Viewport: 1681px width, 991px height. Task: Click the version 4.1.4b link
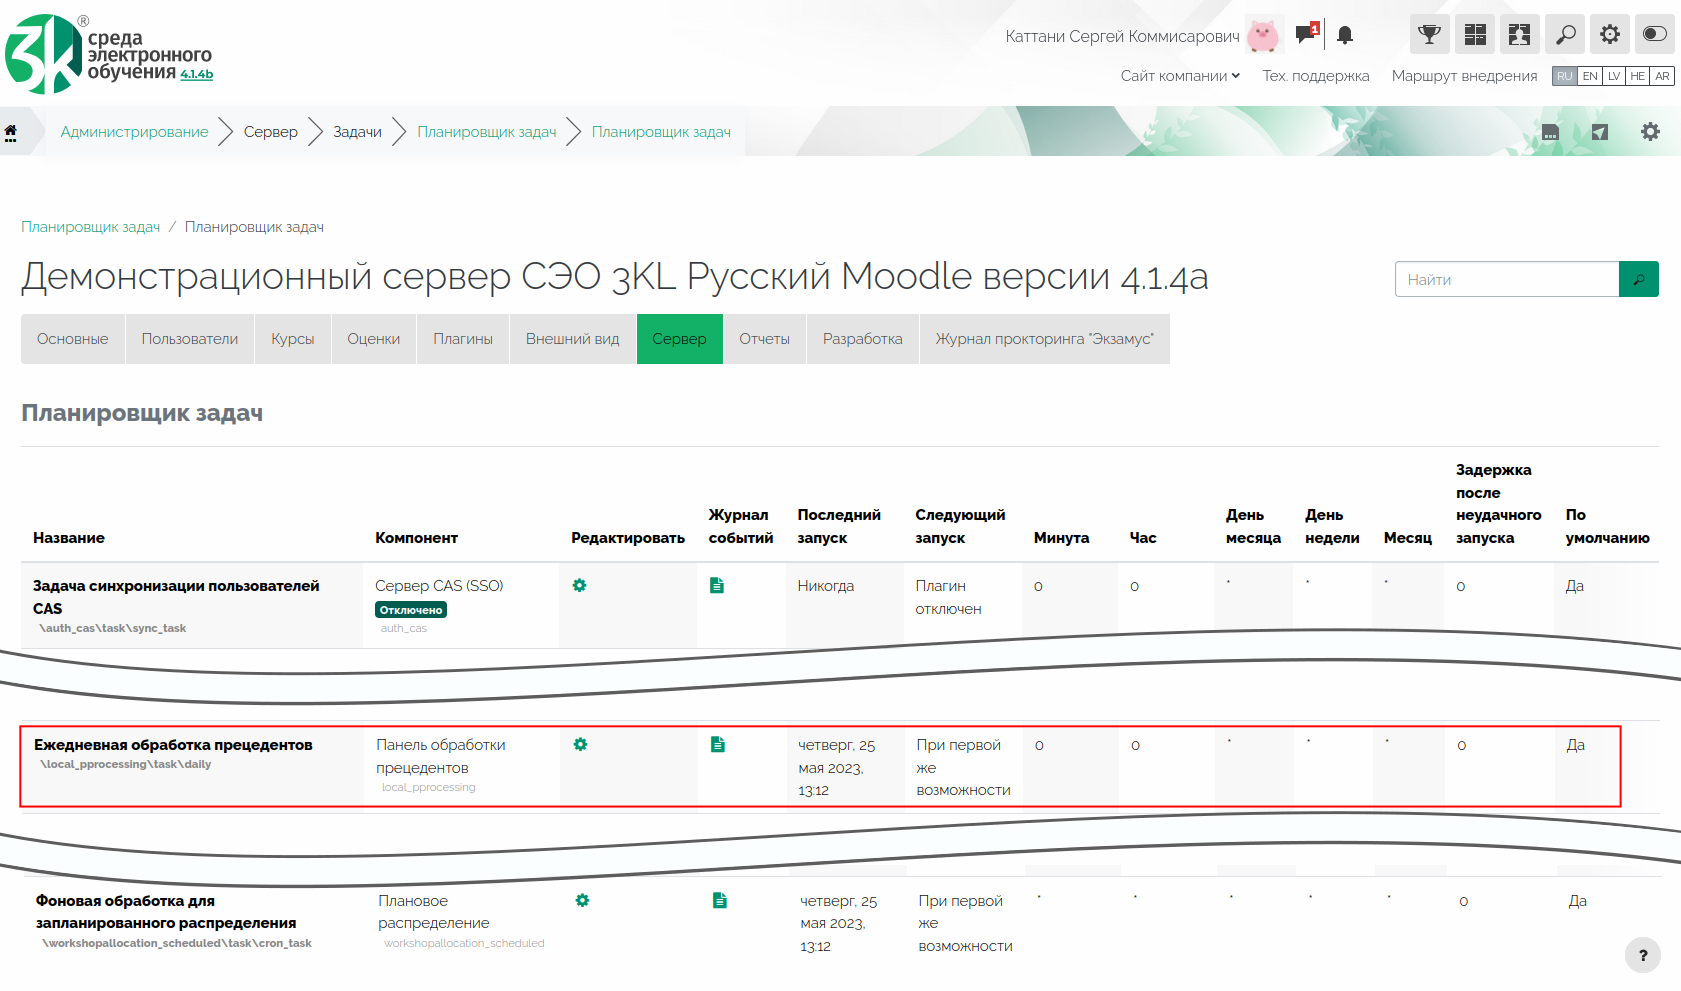(x=197, y=74)
